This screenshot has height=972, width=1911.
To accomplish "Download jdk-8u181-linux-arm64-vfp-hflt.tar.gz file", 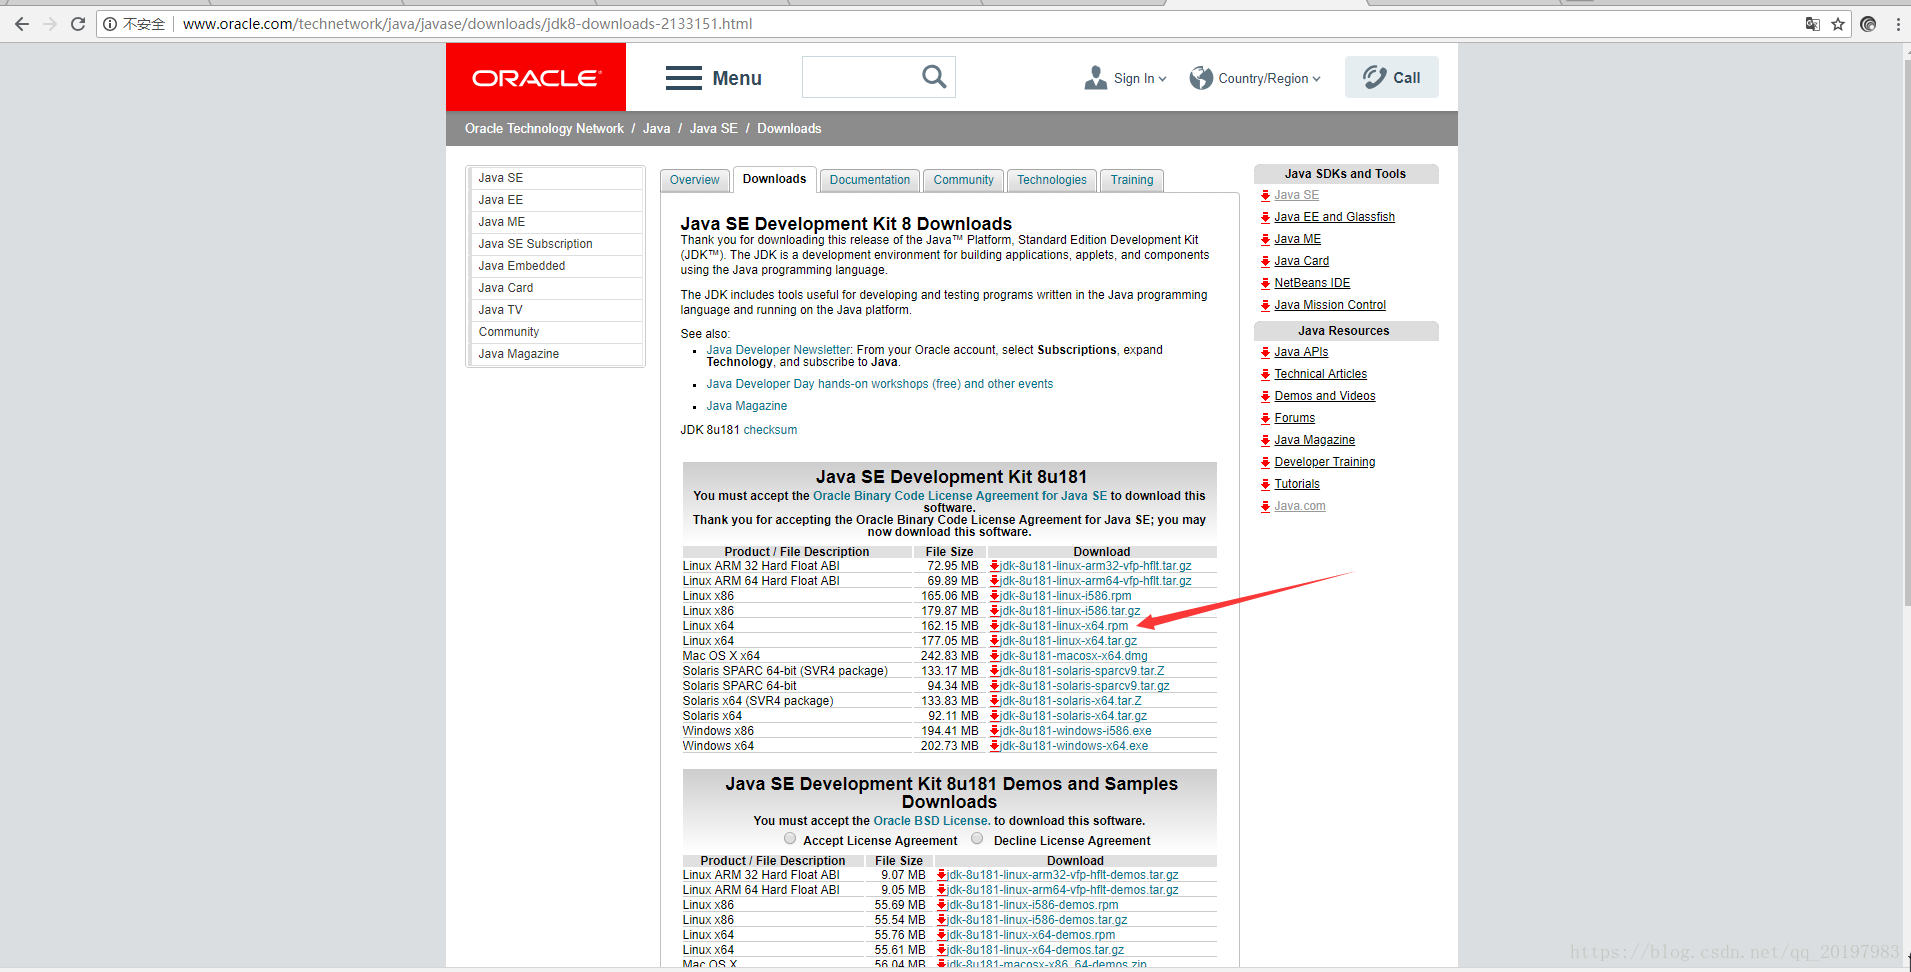I will pos(1096,581).
